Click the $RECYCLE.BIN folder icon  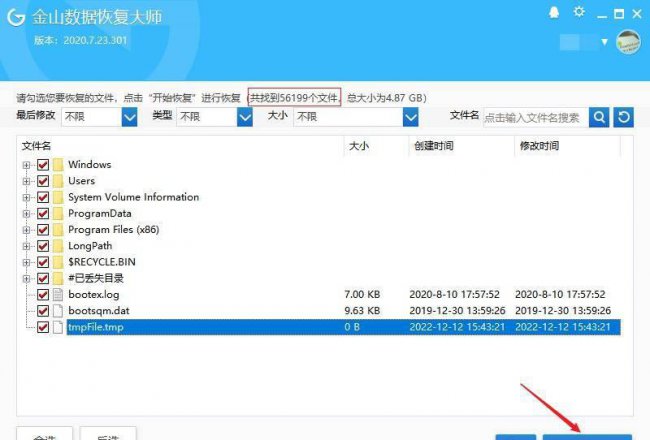point(58,262)
